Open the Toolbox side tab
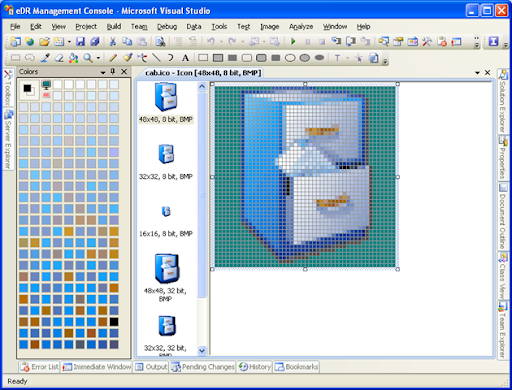 [x=8, y=87]
